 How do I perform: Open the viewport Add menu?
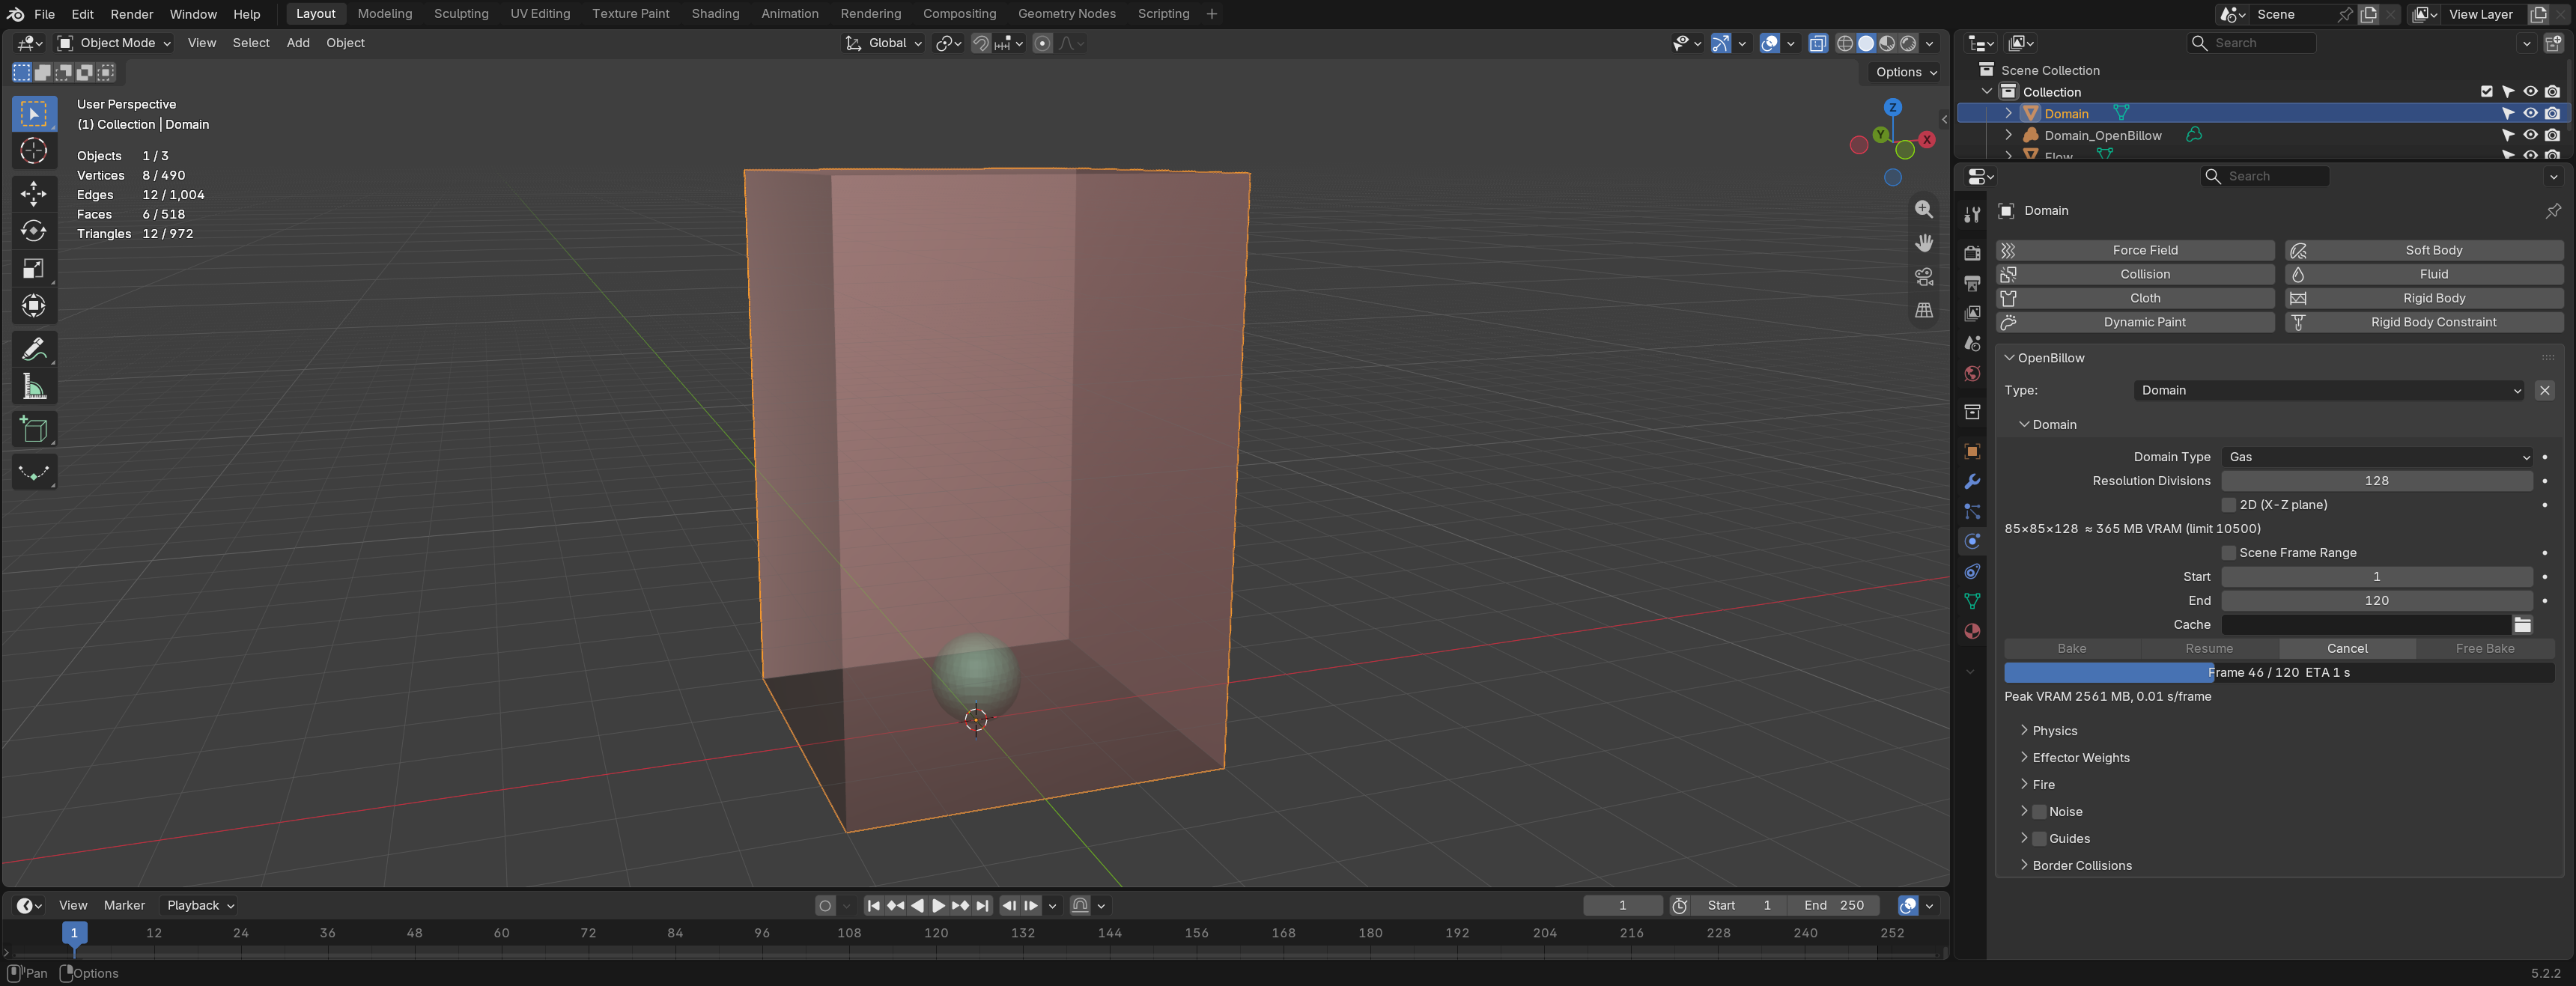[x=298, y=43]
